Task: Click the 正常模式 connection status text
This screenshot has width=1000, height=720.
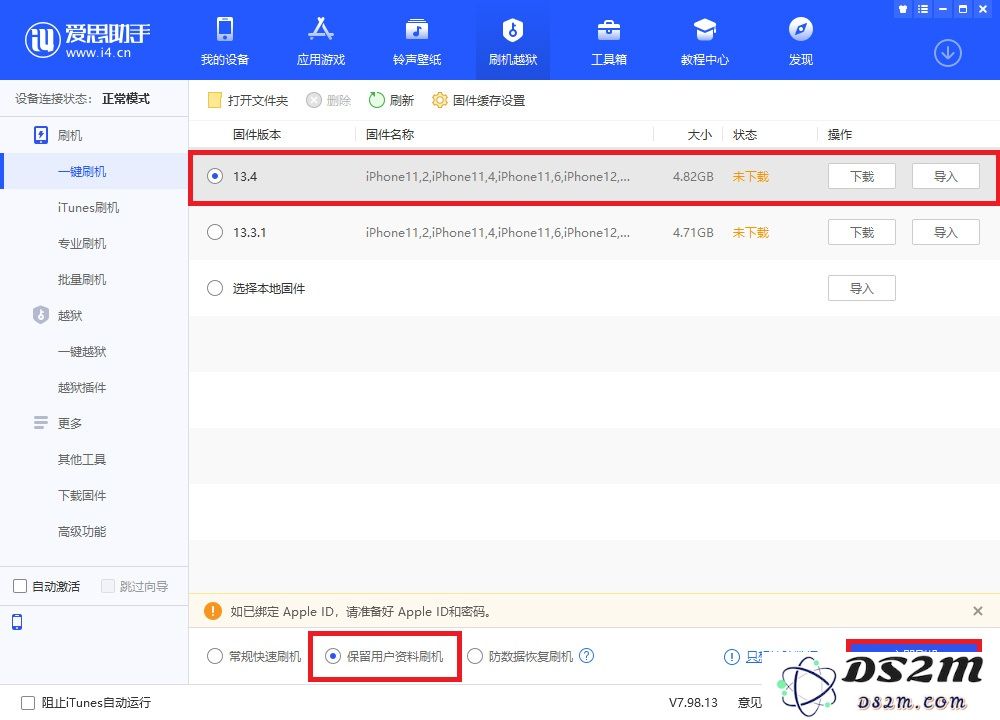Action: (126, 98)
